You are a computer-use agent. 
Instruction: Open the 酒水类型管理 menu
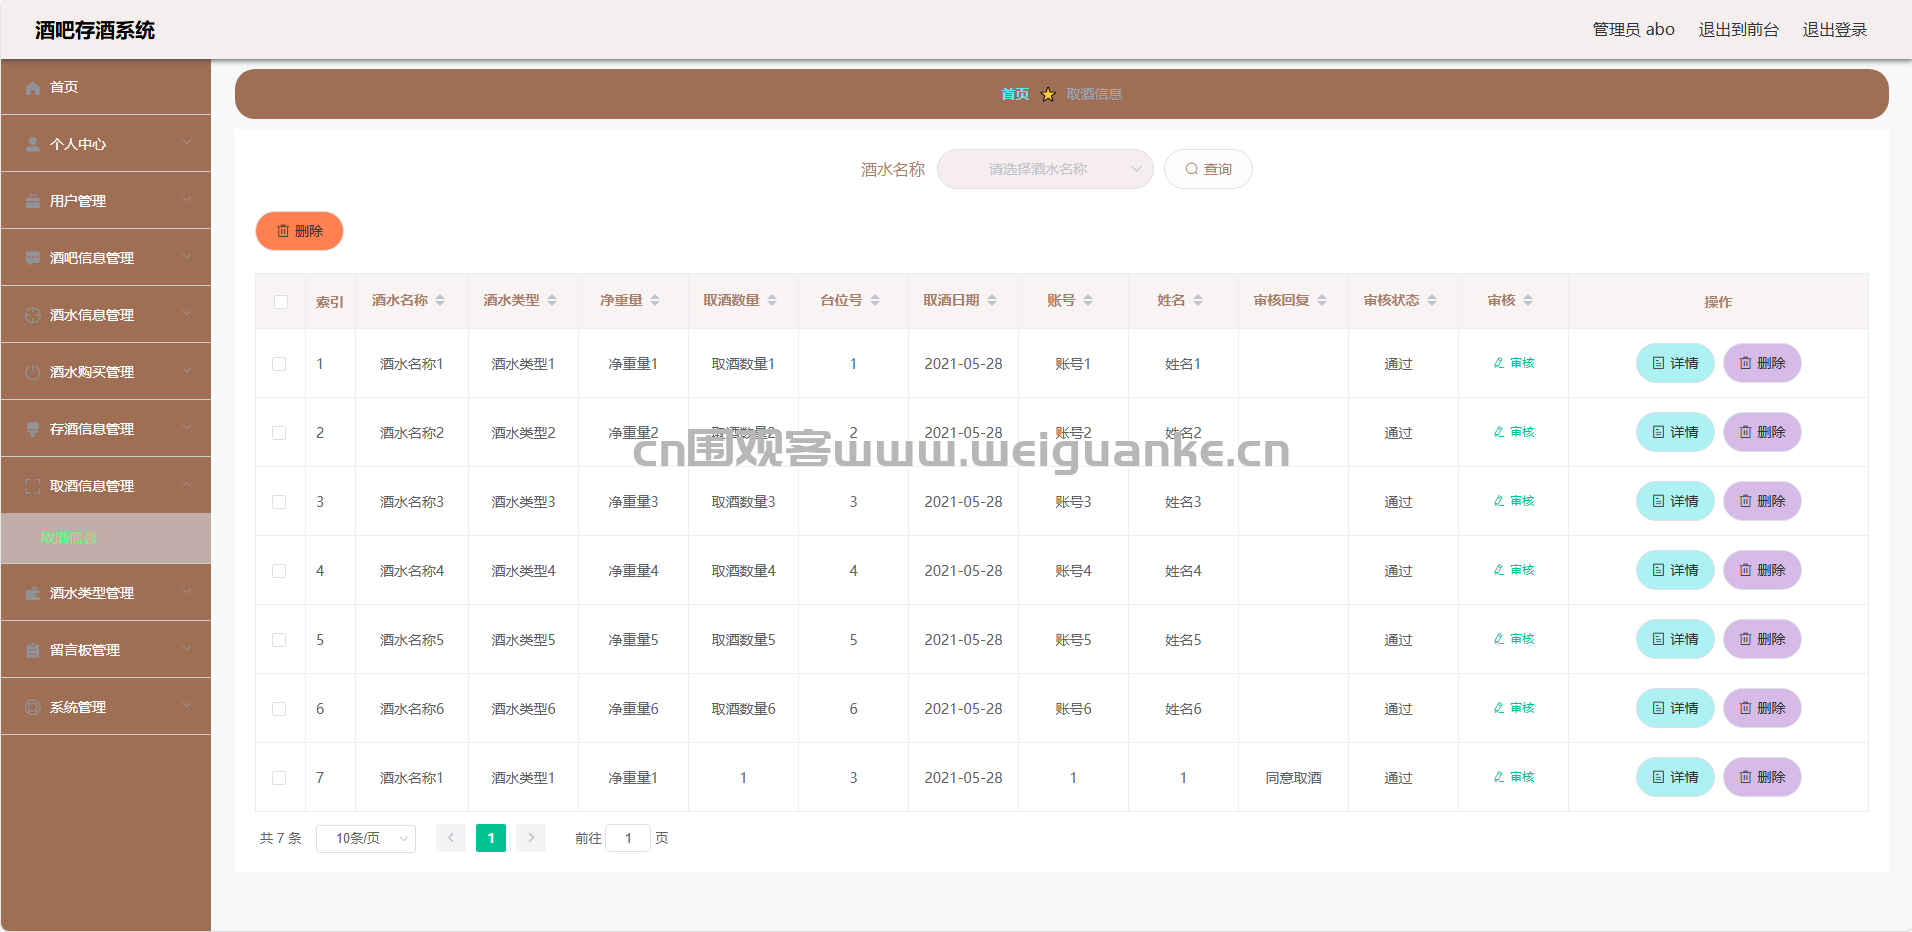point(106,593)
